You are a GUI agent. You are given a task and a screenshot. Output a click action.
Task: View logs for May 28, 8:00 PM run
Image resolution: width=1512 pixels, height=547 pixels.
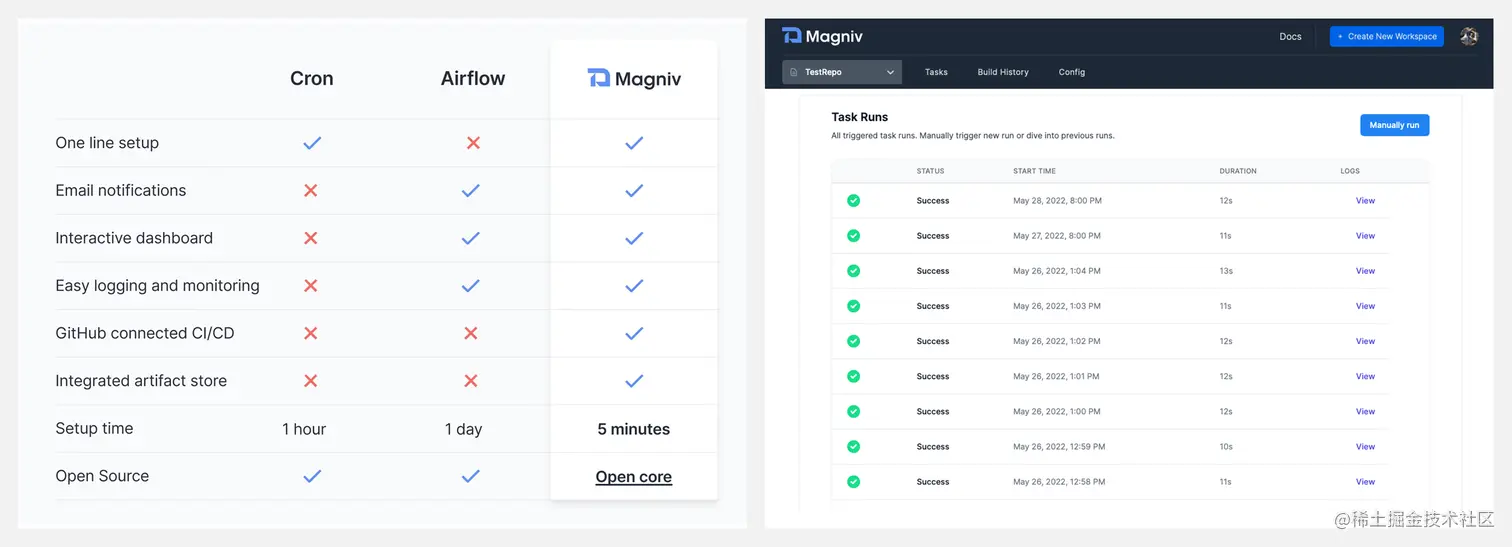coord(1365,201)
